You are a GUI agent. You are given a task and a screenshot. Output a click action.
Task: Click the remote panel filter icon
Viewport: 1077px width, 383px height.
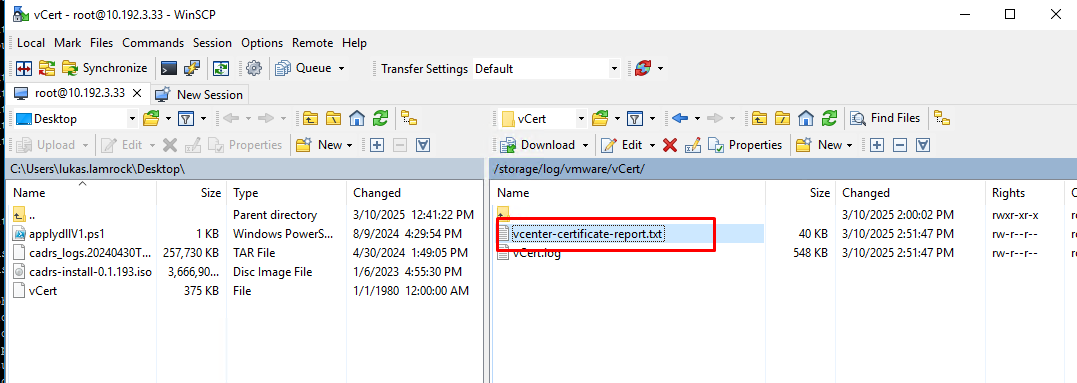(x=635, y=119)
